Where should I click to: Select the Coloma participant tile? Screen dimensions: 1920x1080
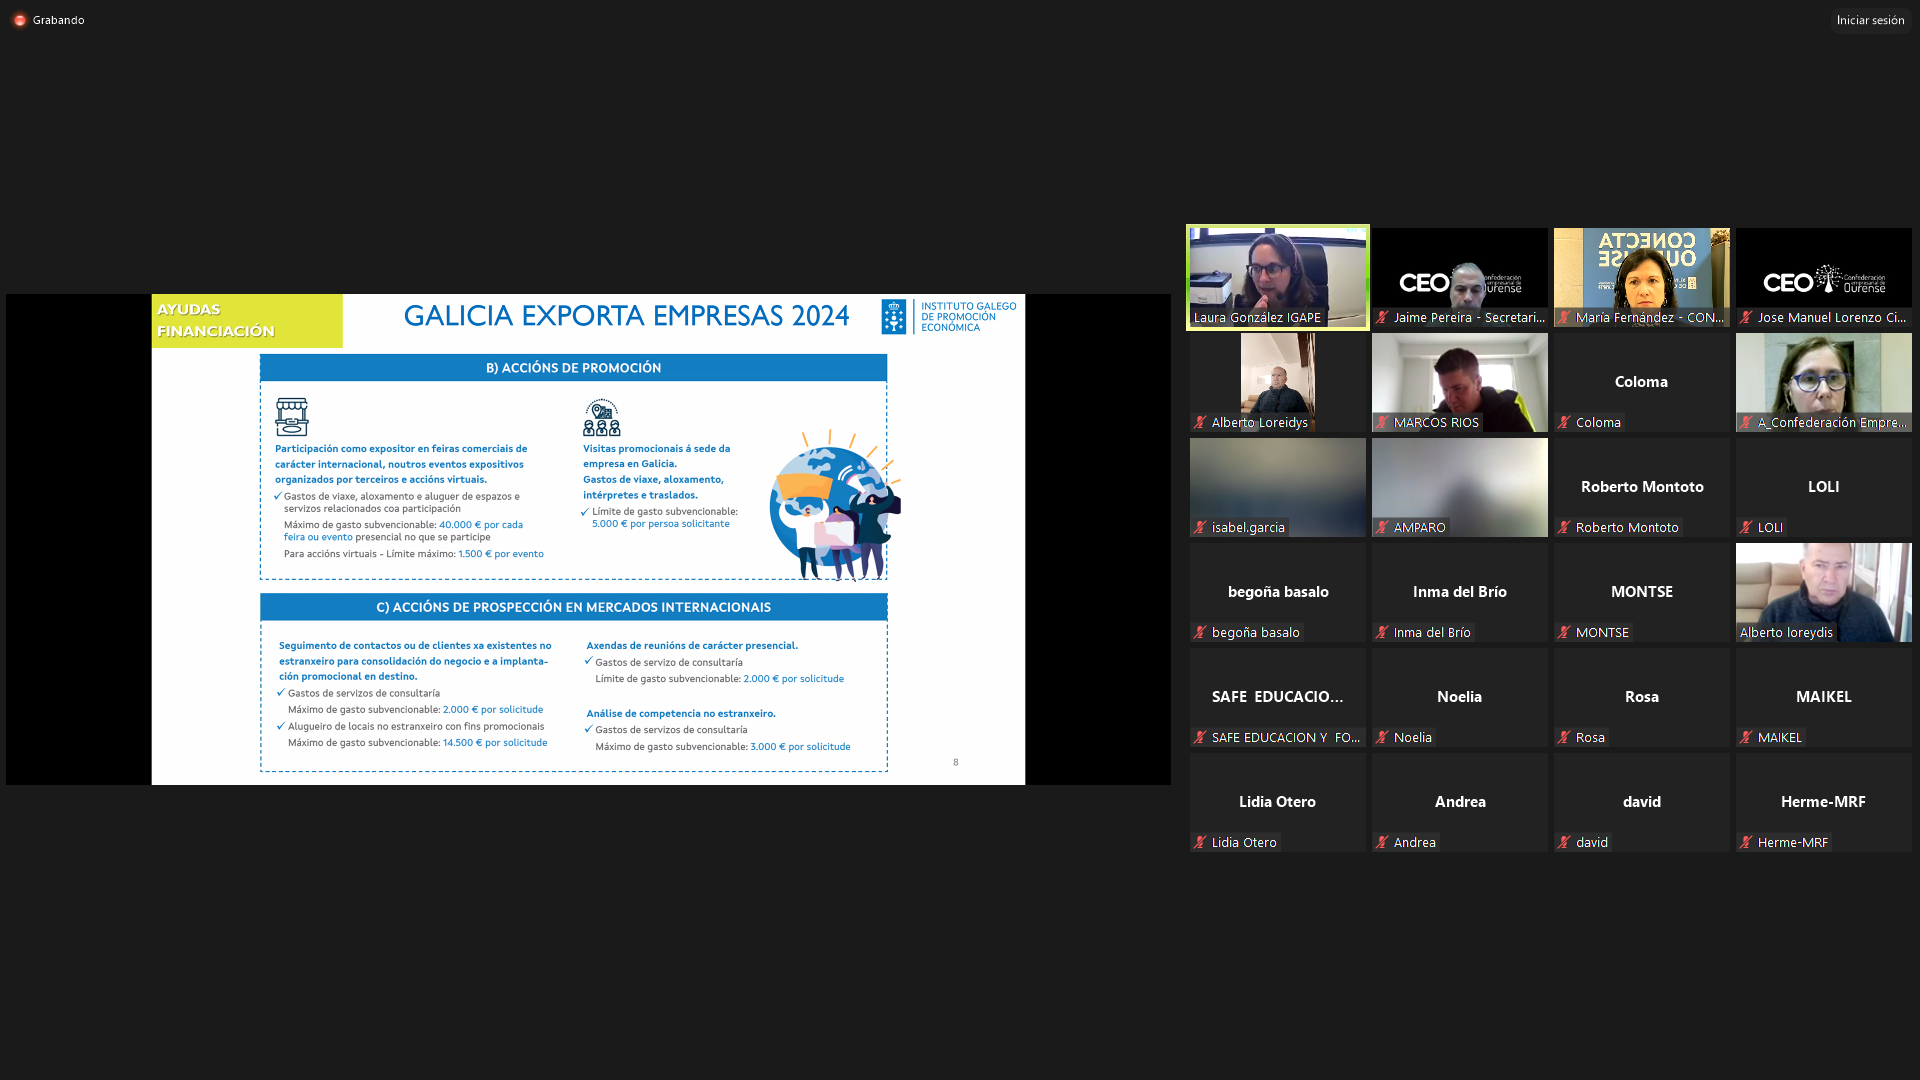[1641, 382]
